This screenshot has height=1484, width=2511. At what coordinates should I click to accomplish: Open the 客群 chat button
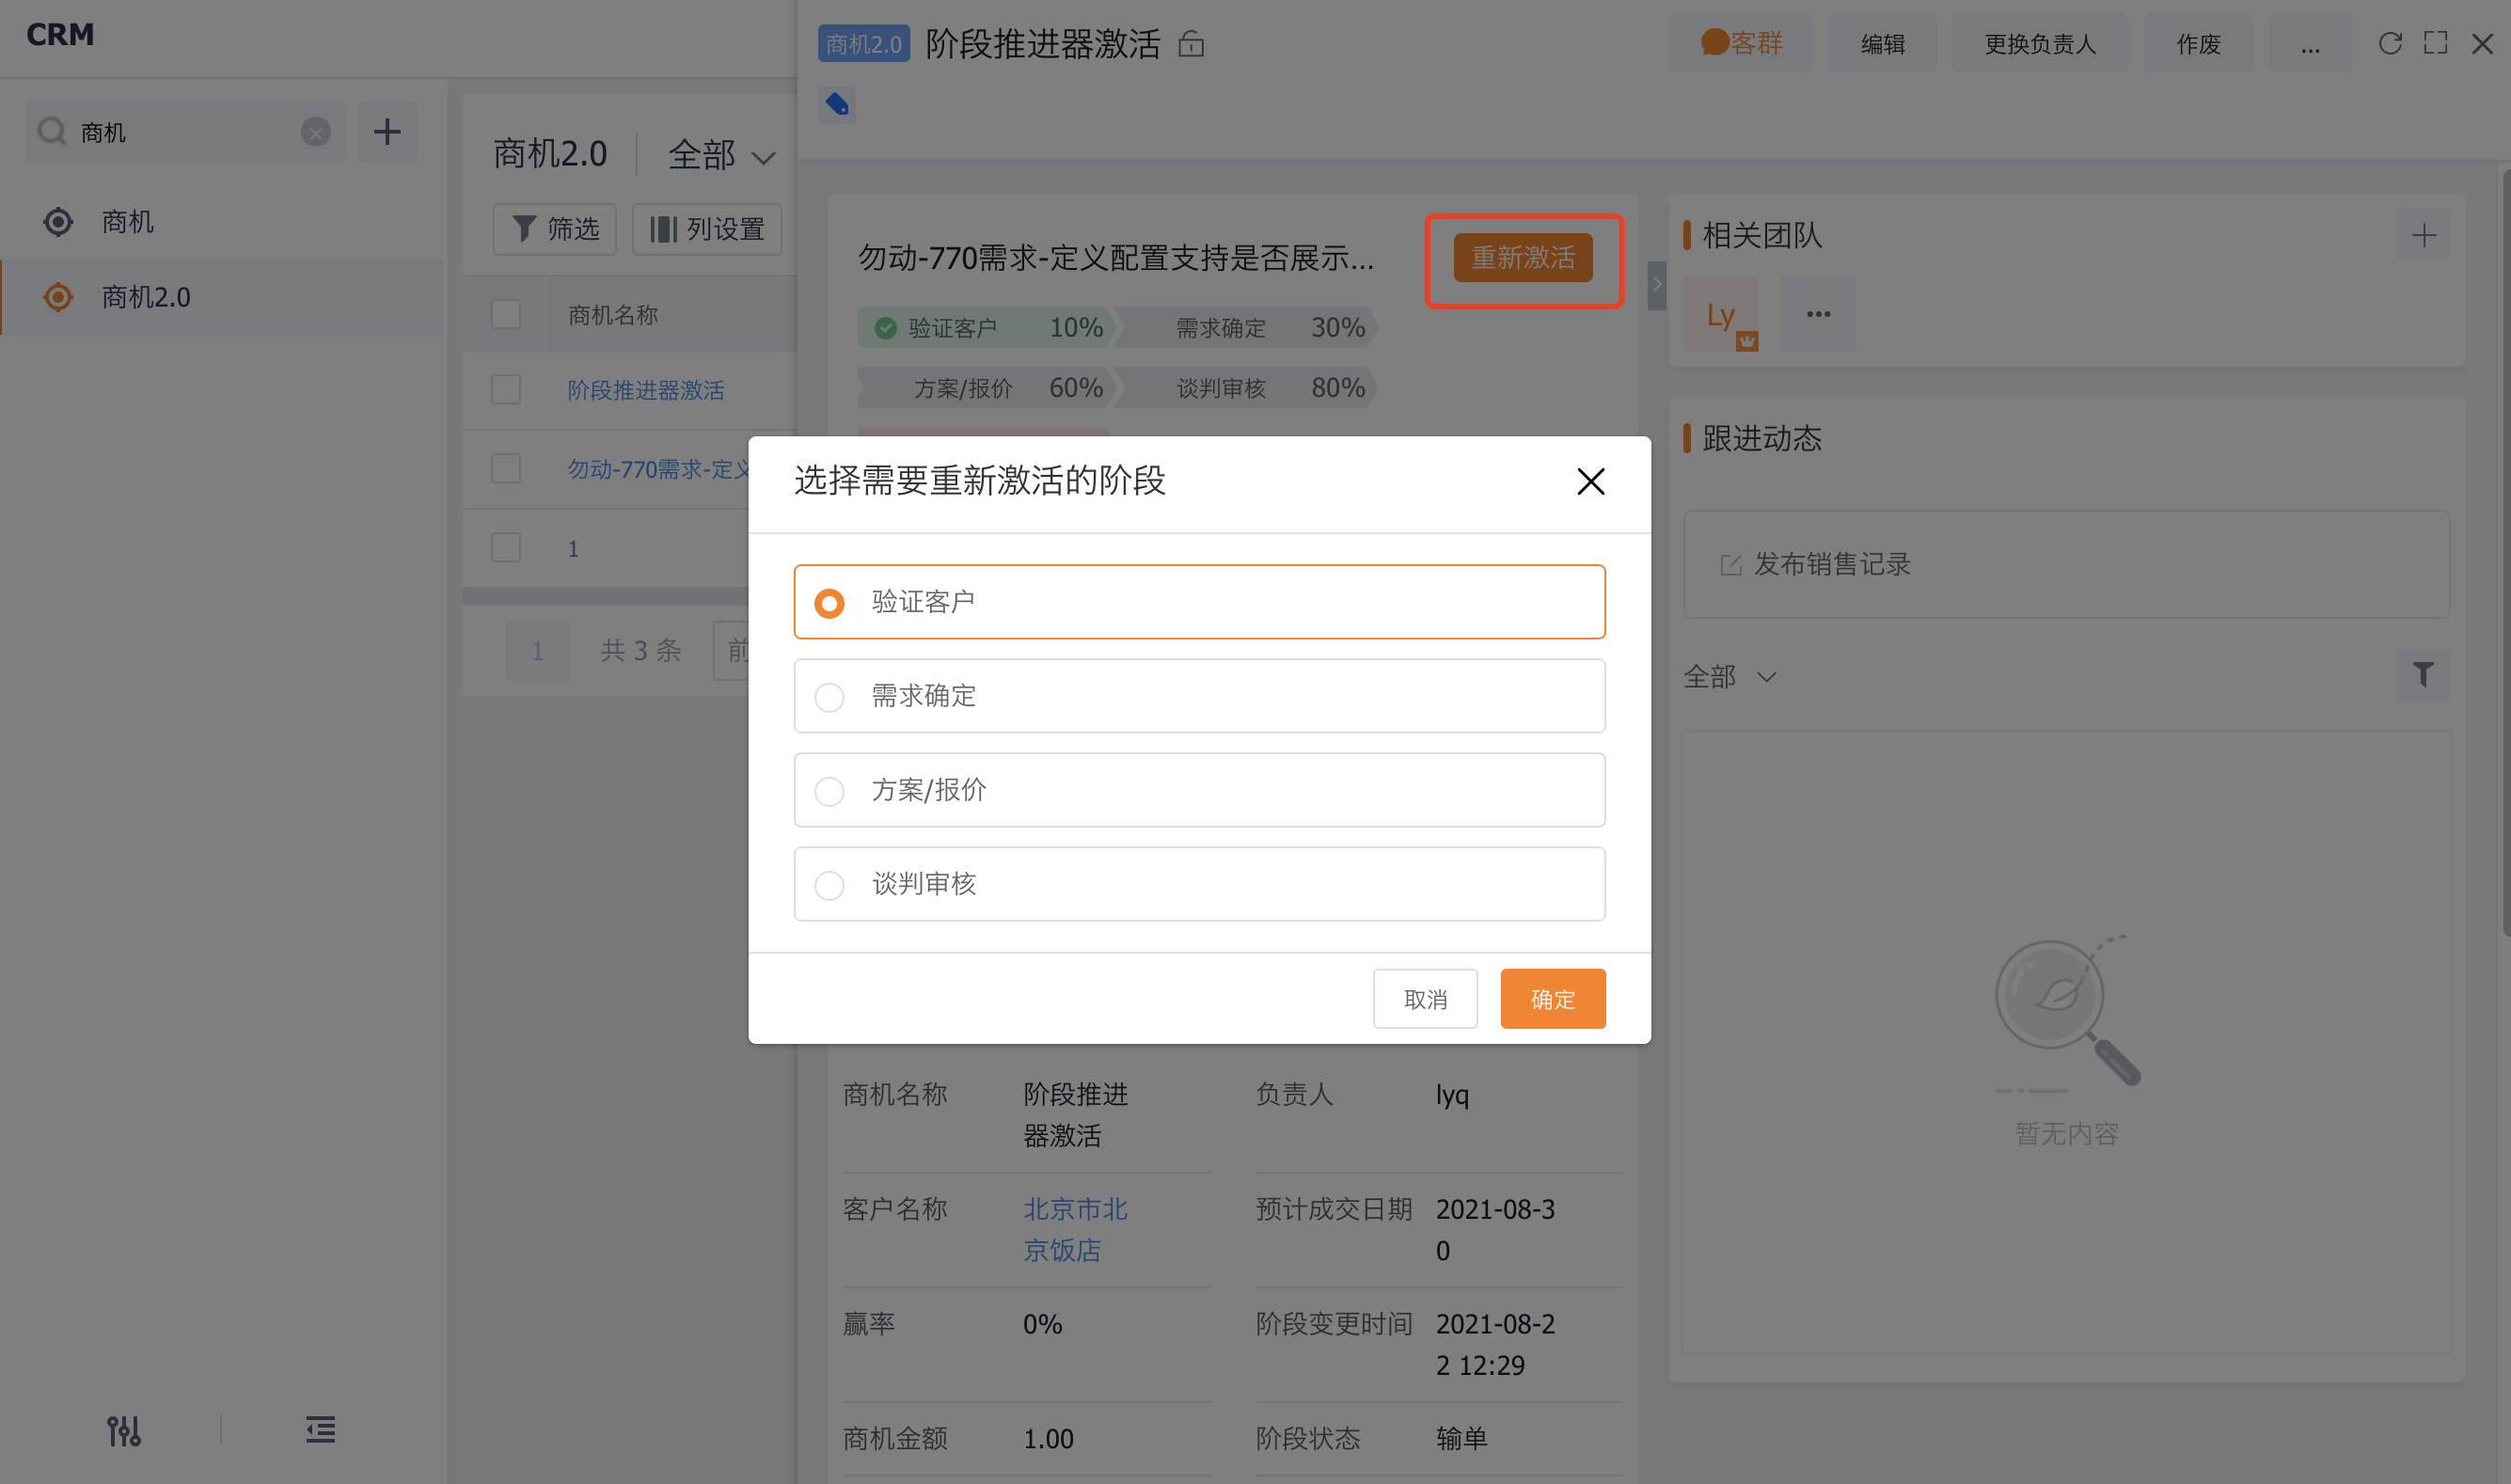point(1741,43)
